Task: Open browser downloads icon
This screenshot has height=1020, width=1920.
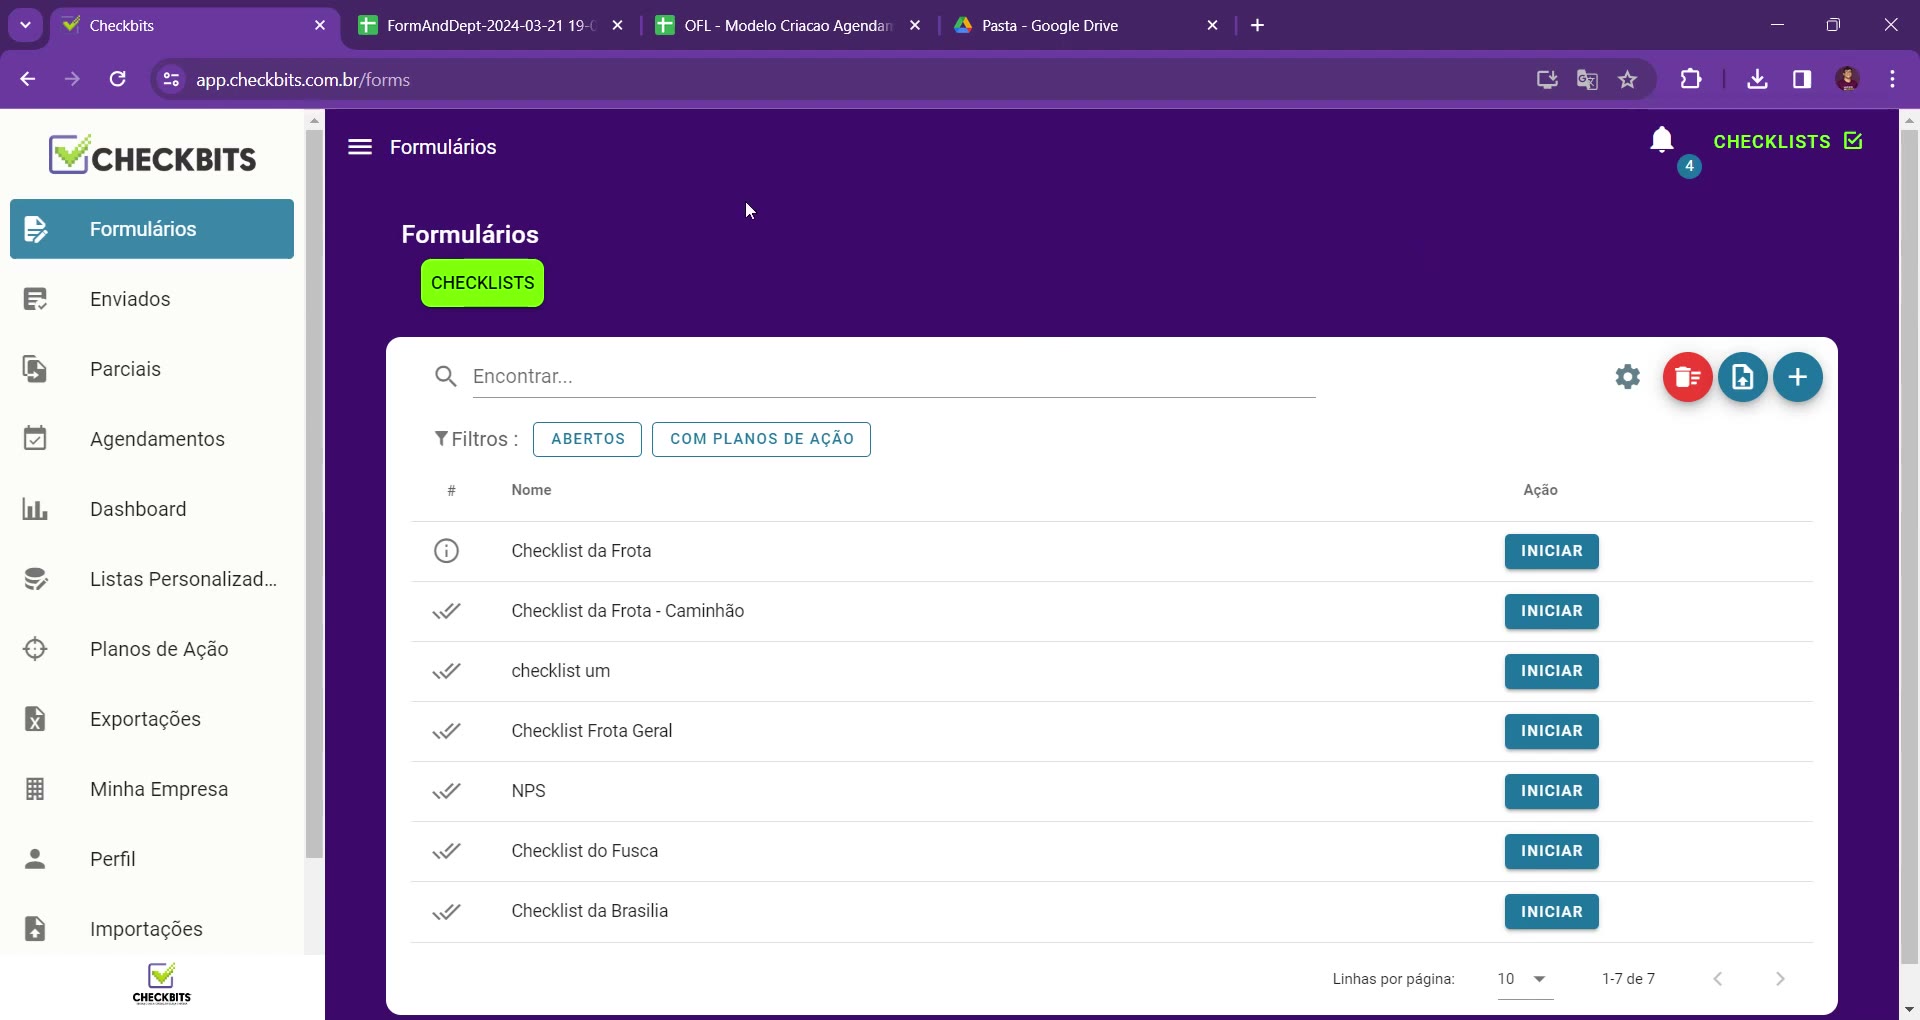Action: point(1757,79)
